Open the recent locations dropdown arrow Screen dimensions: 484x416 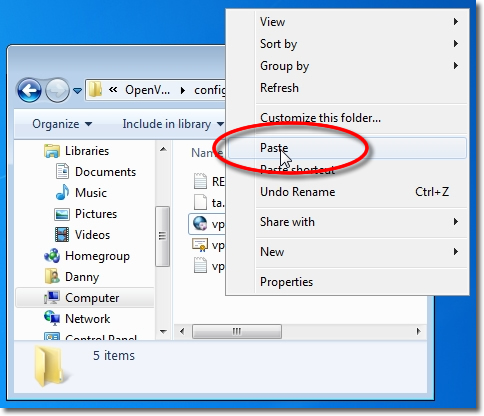click(x=77, y=90)
